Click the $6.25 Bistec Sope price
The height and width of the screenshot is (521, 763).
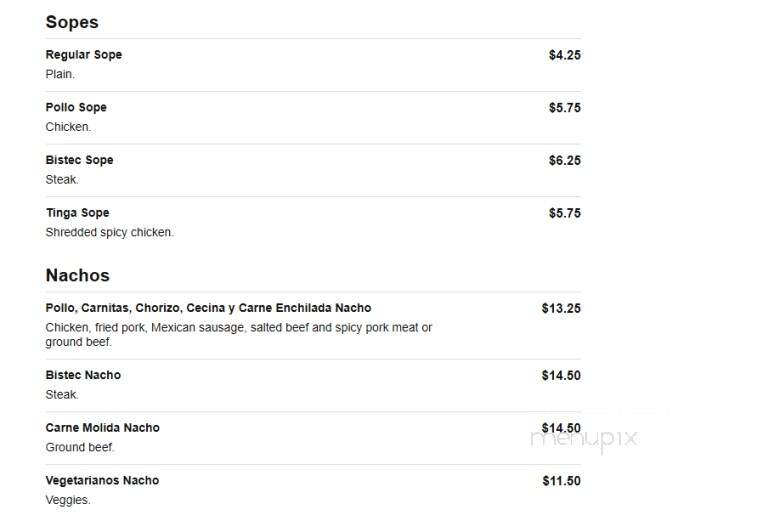564,161
